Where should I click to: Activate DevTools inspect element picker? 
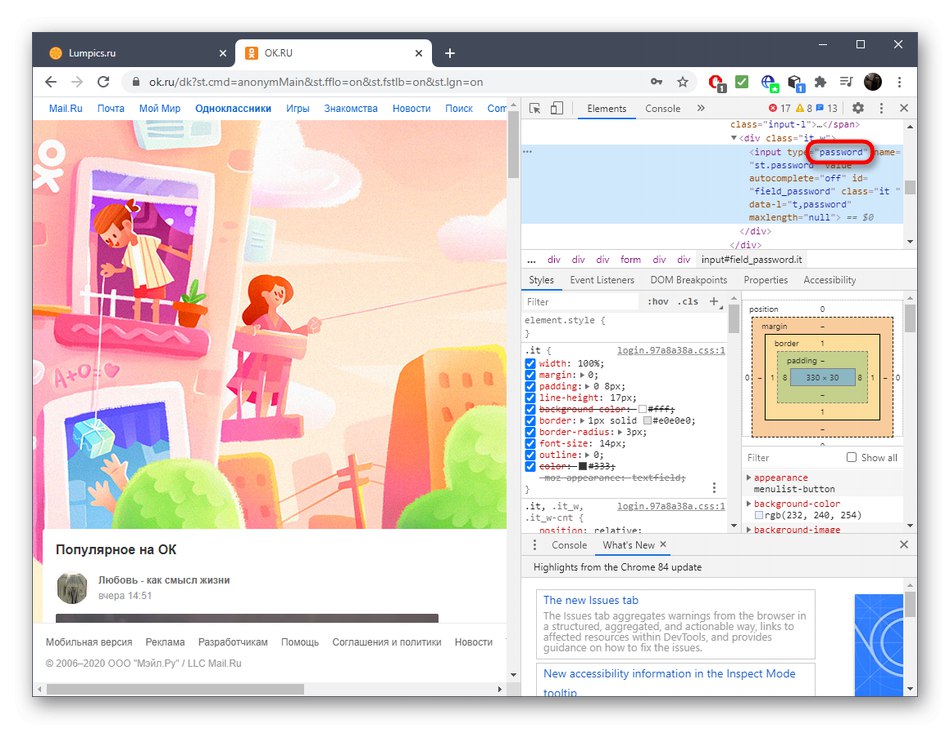click(534, 108)
